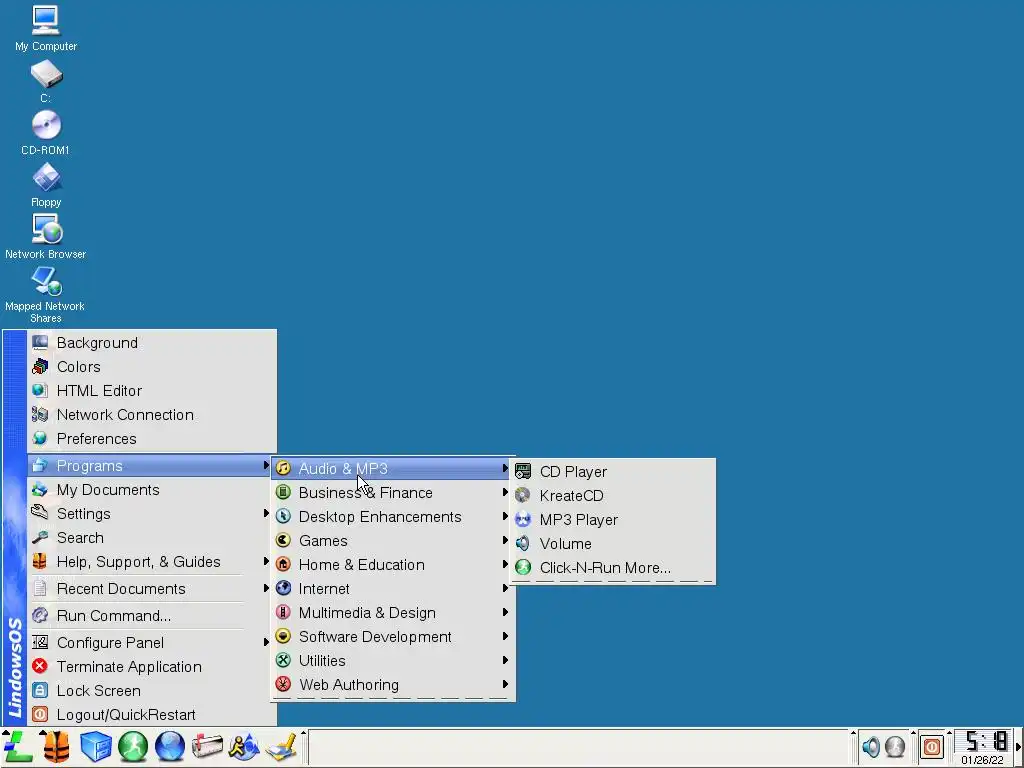Open Preferences in the launch menu
Viewport: 1024px width, 768px height.
152,439
